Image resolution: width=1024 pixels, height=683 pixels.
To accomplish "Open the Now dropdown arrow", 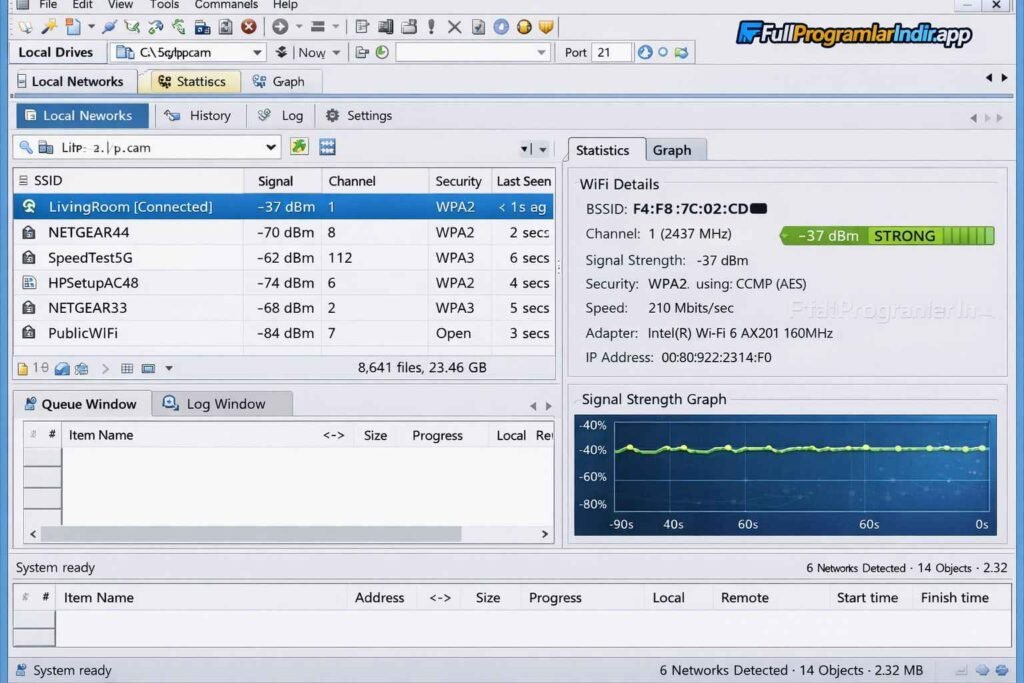I will pyautogui.click(x=336, y=52).
